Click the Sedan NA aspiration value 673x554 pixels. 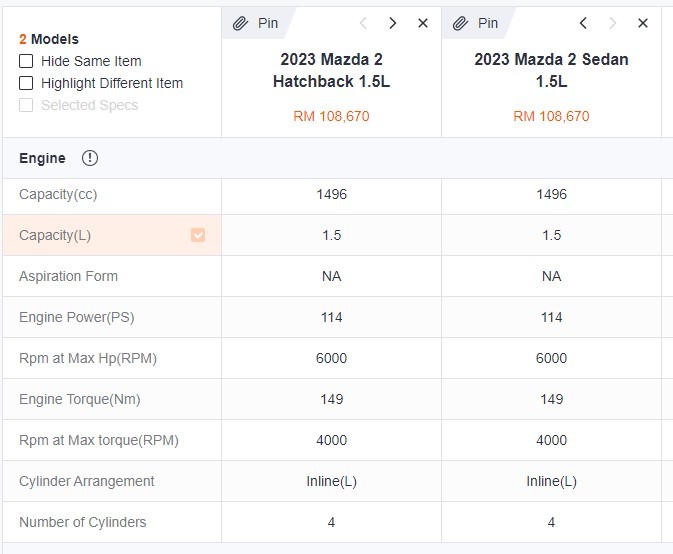coord(551,276)
